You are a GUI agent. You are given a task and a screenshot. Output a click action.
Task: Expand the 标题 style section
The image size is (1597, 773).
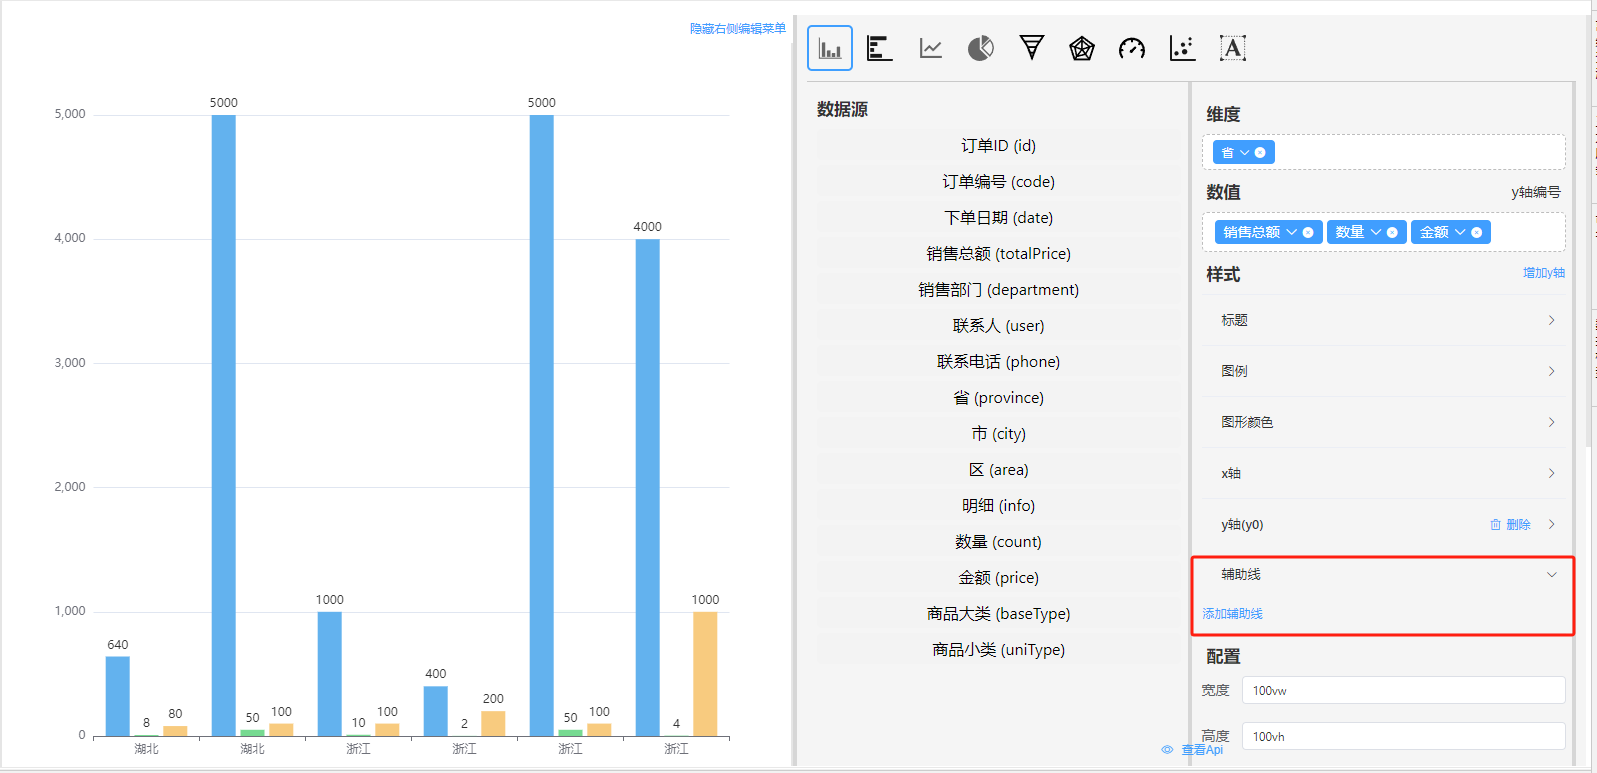(1385, 320)
